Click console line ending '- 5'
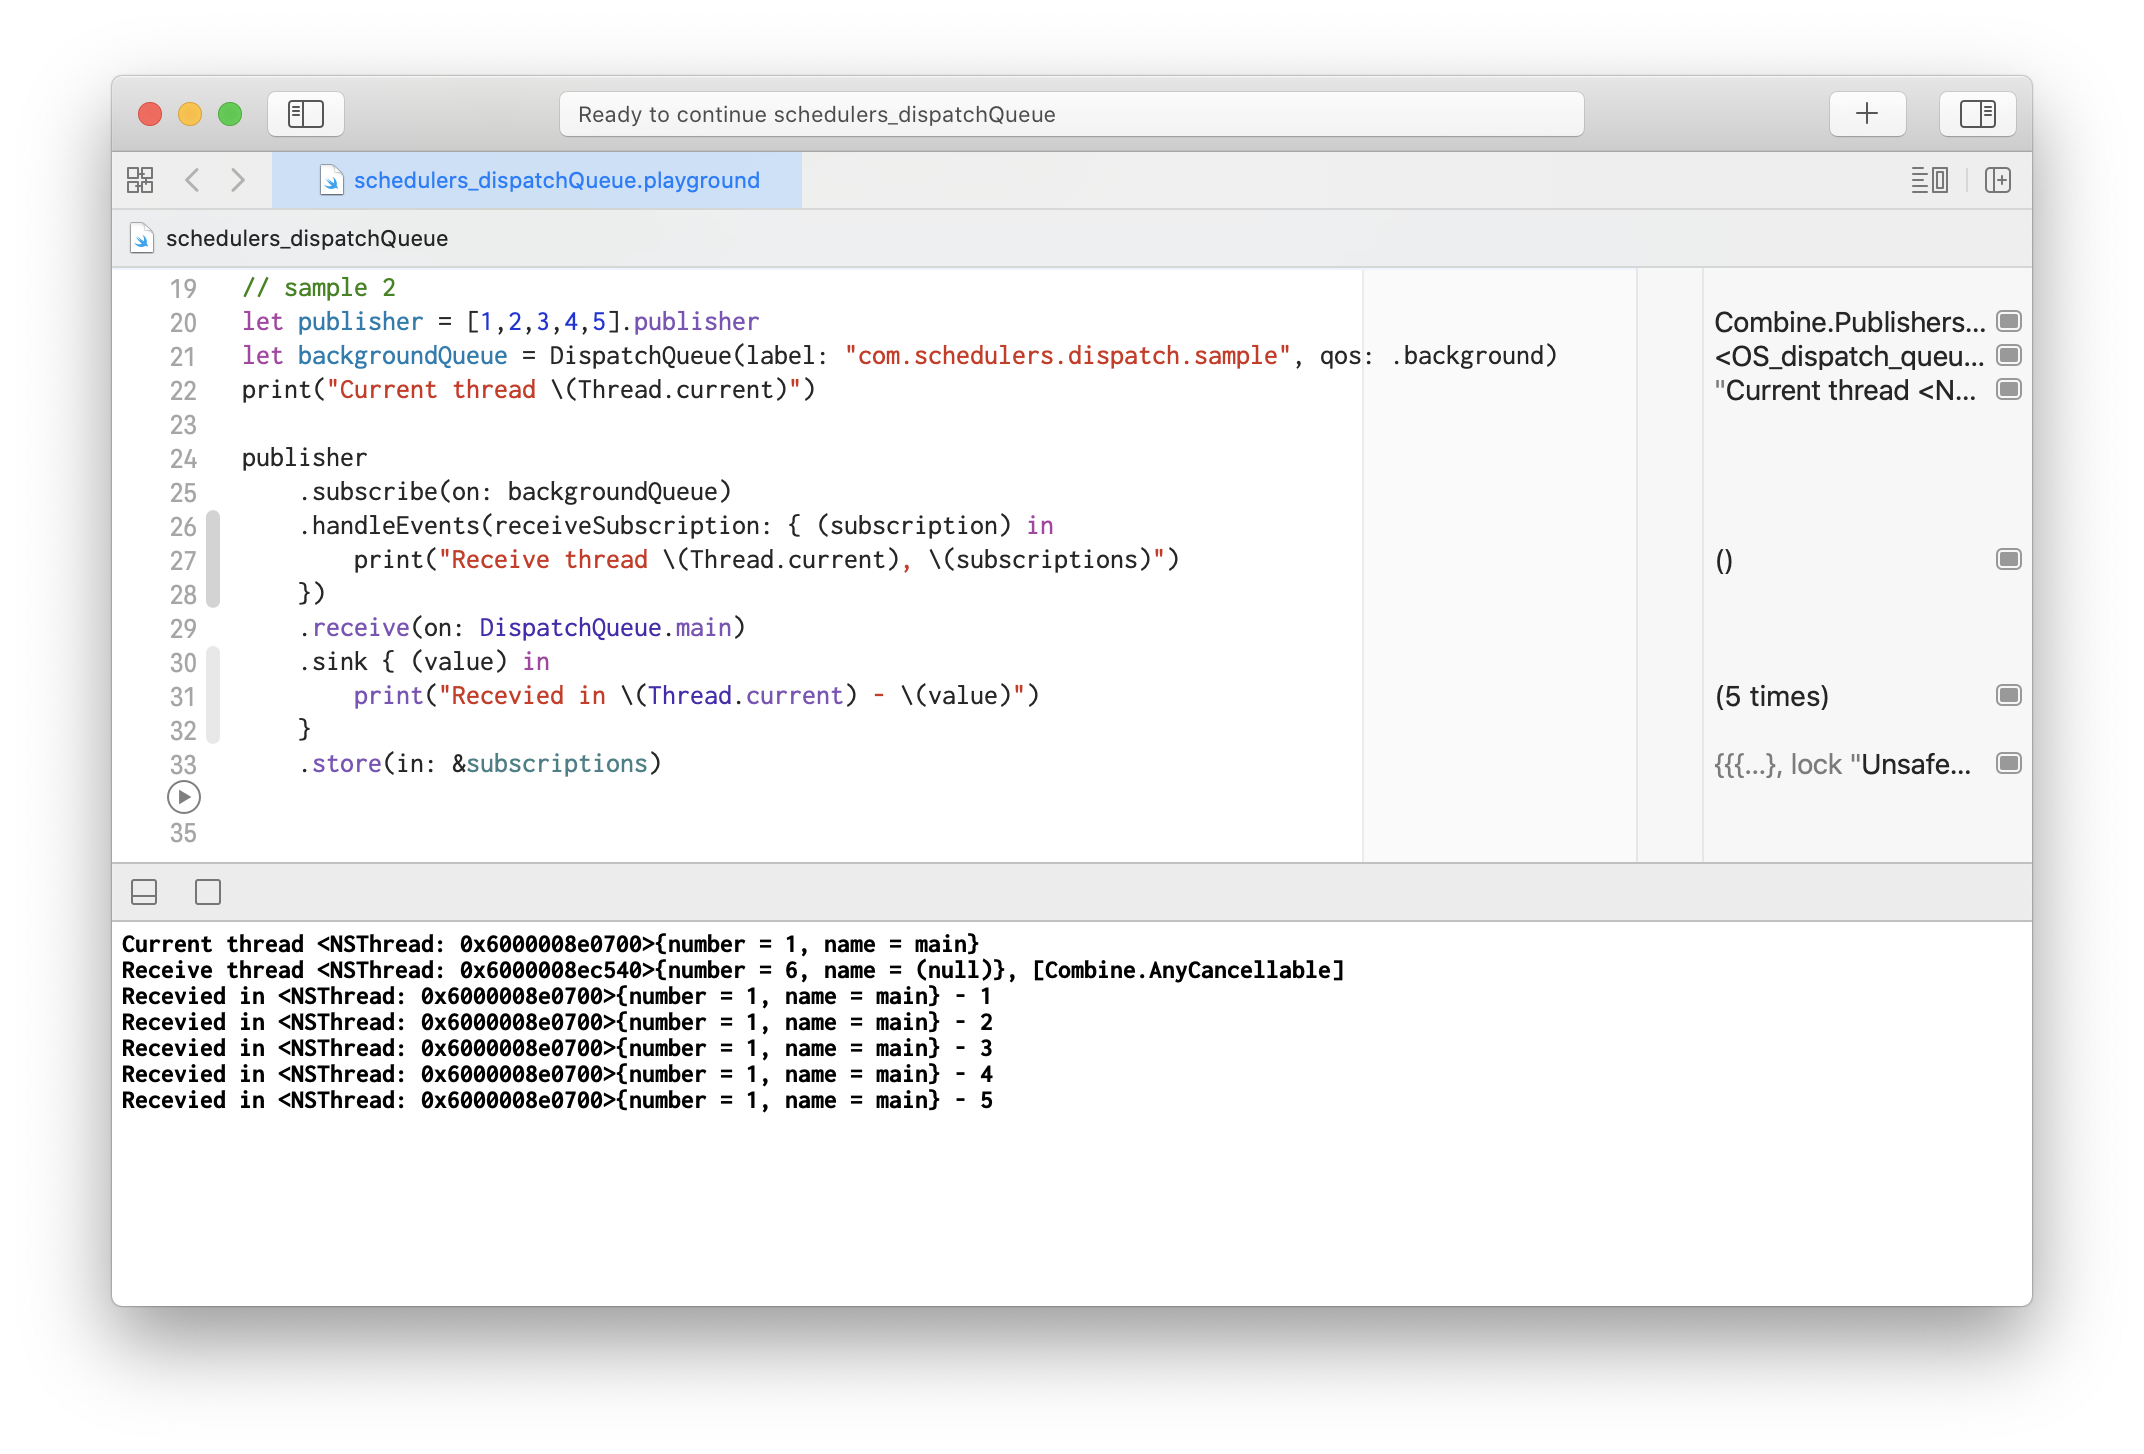This screenshot has height=1454, width=2144. click(x=557, y=1100)
